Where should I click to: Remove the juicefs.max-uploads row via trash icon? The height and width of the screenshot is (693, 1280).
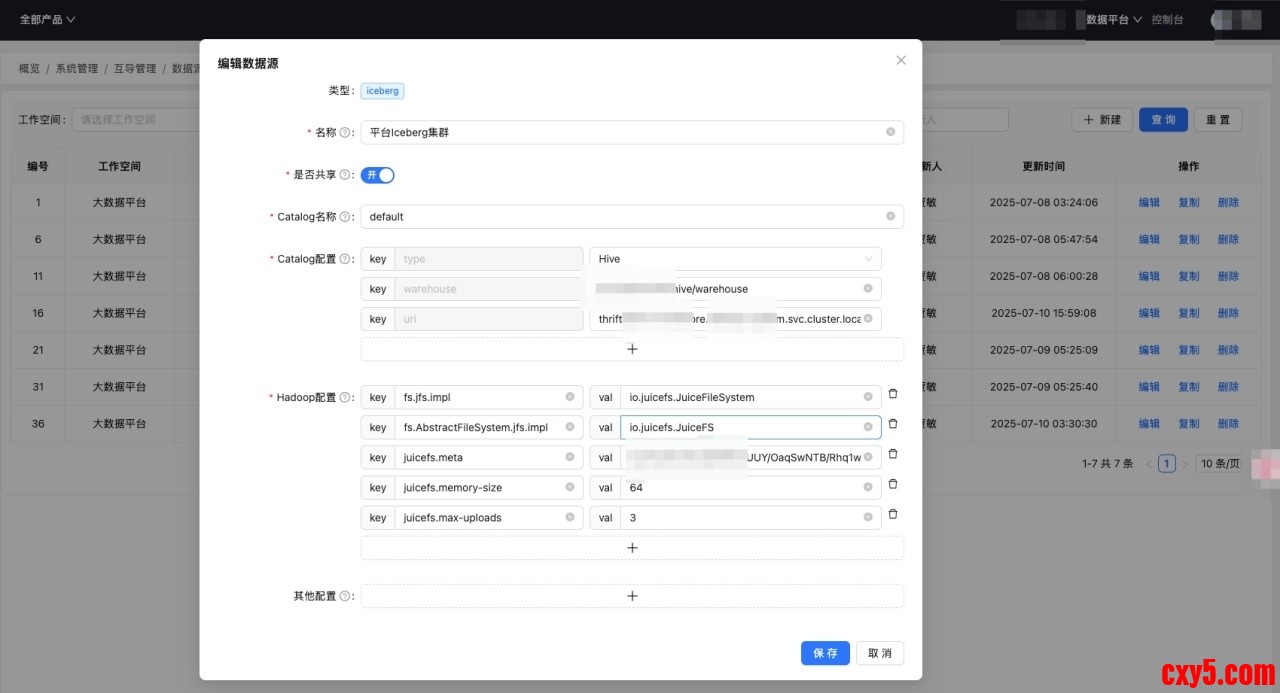coord(893,514)
